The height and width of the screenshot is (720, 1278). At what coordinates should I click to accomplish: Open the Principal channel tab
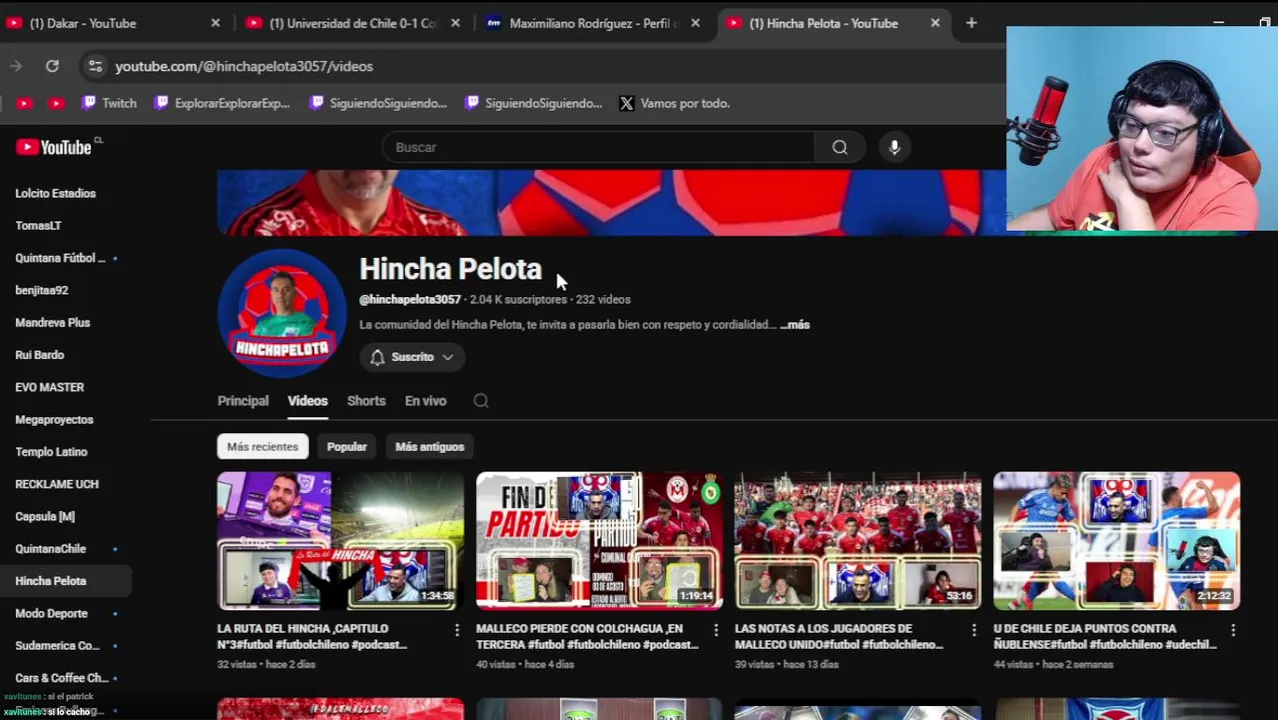click(x=243, y=401)
